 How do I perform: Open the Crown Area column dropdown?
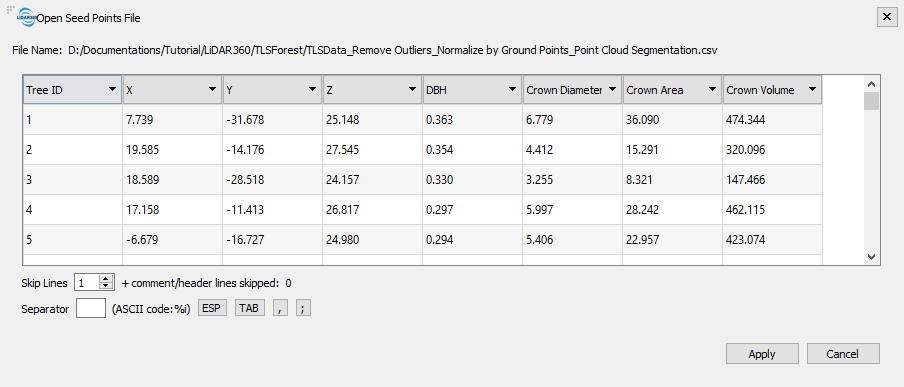pyautogui.click(x=672, y=90)
